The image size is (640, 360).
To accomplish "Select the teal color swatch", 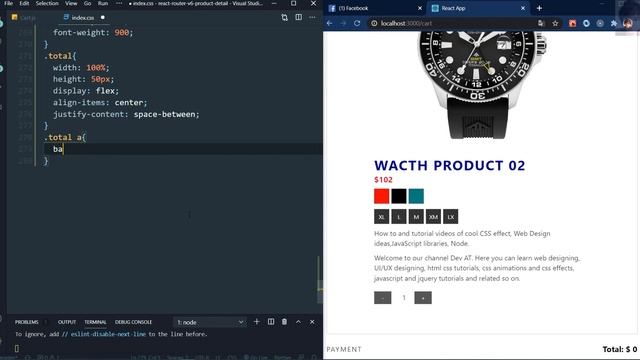I will pyautogui.click(x=416, y=196).
